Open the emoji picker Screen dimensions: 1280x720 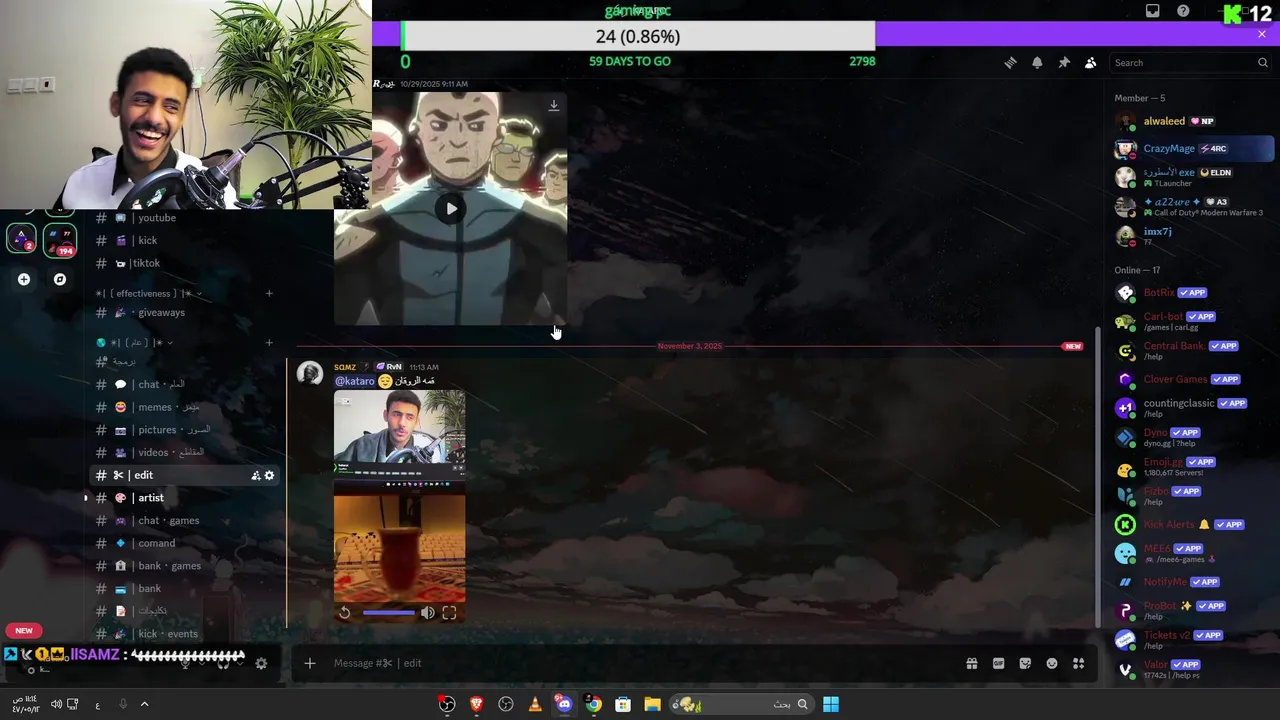click(1052, 663)
